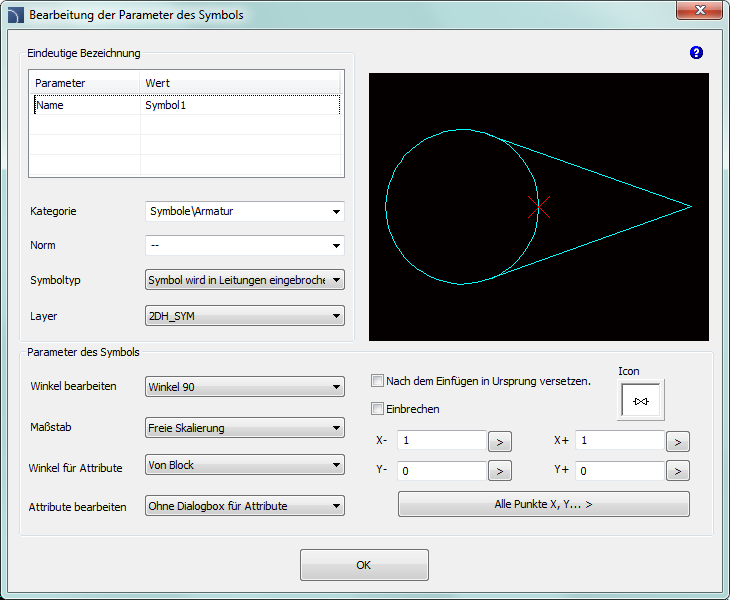730x600 pixels.
Task: Toggle the Einbrechen checkbox
Action: click(378, 409)
